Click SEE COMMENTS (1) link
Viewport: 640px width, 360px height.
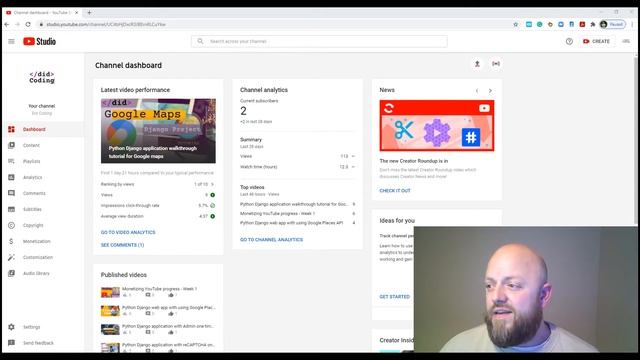122,245
